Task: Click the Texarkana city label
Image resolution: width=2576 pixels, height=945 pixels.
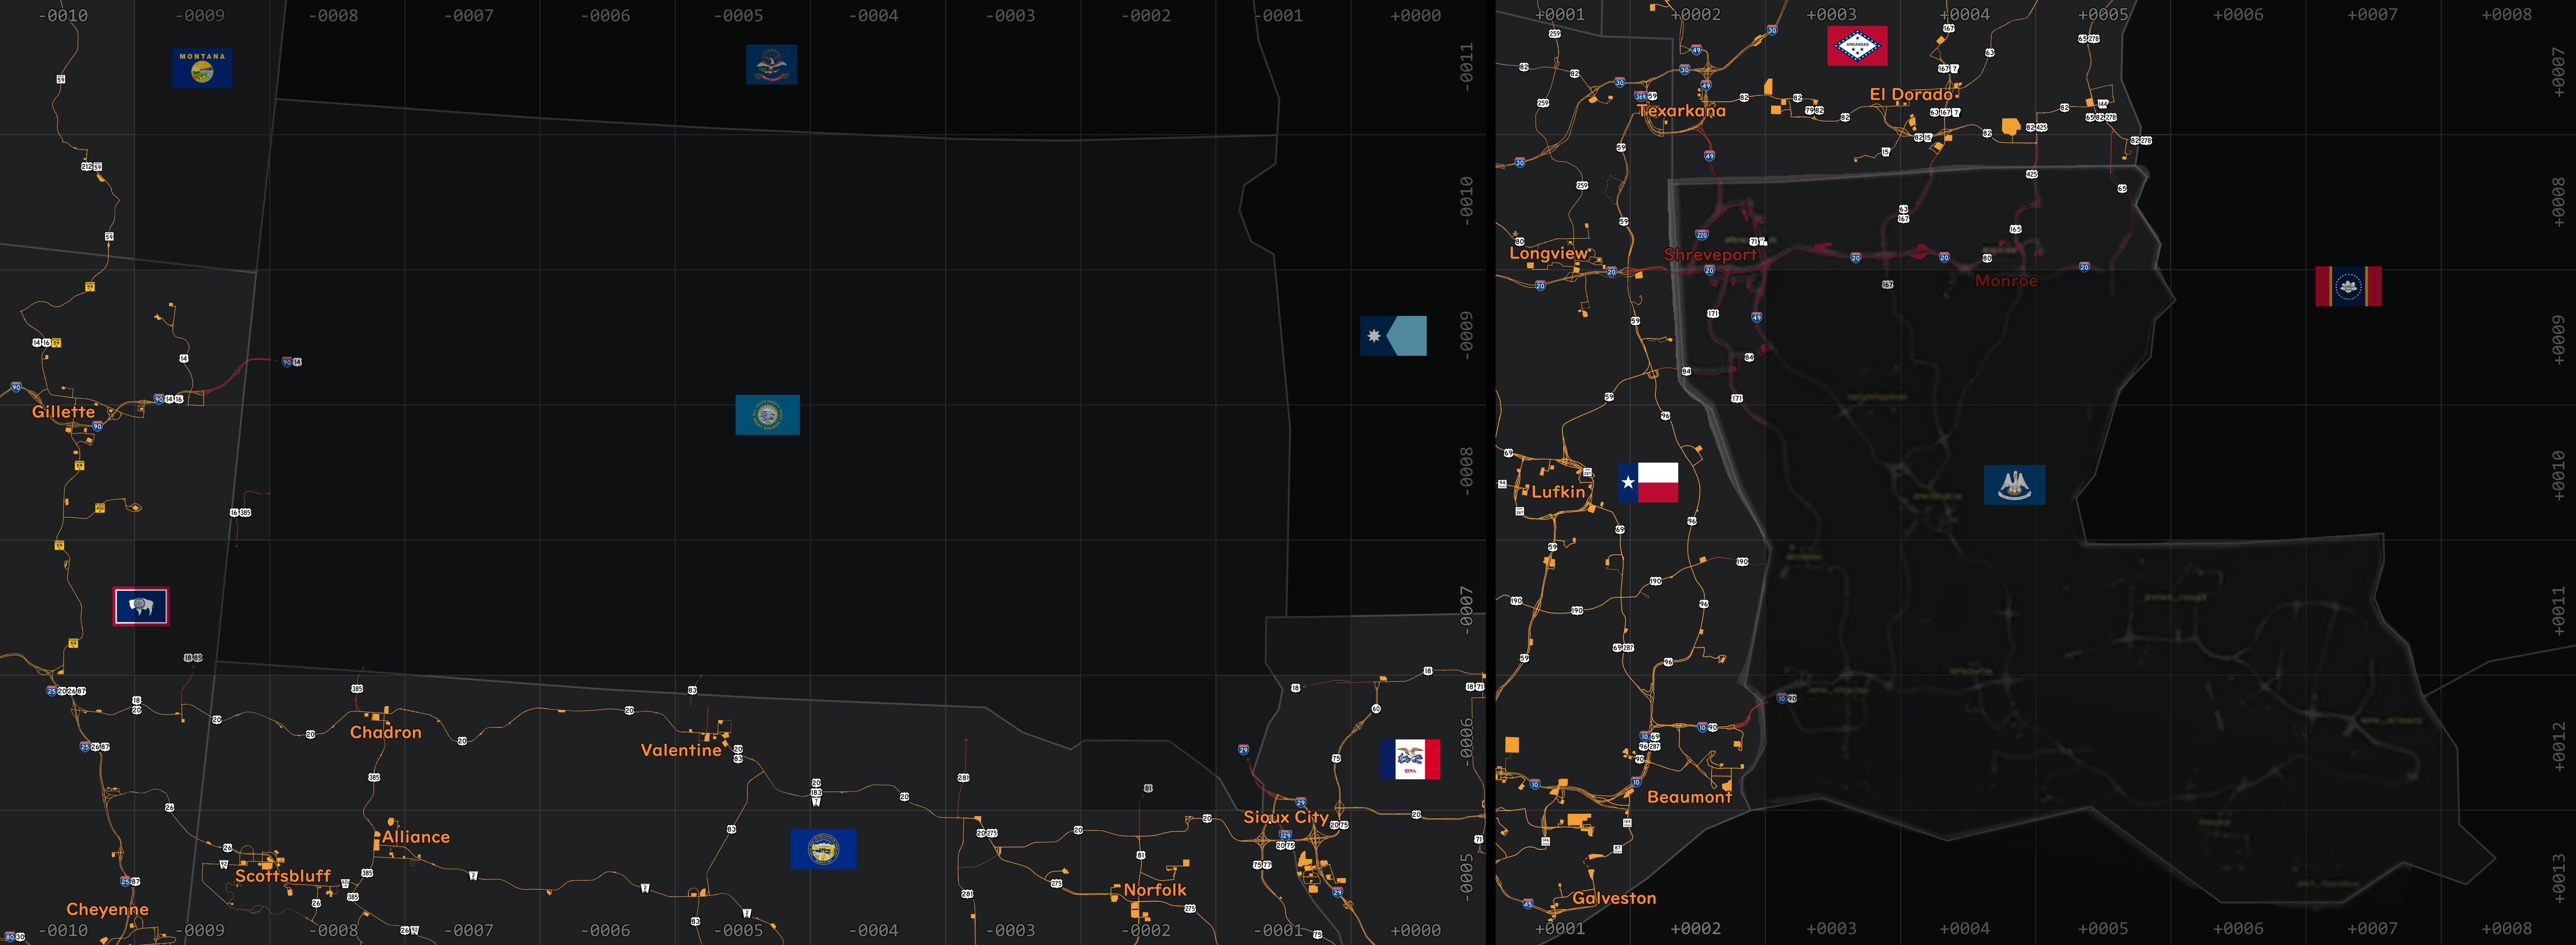Action: point(1681,111)
